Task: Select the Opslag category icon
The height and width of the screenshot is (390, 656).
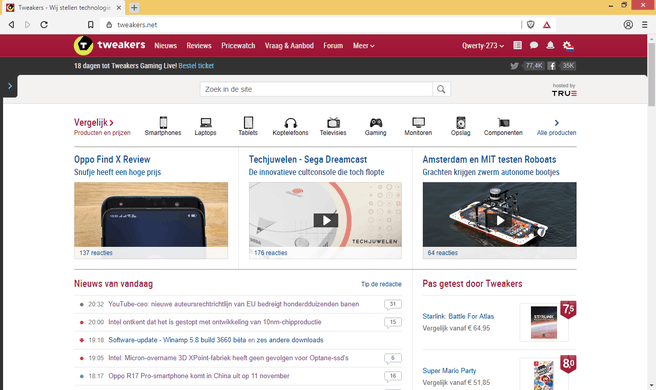Action: pos(461,123)
